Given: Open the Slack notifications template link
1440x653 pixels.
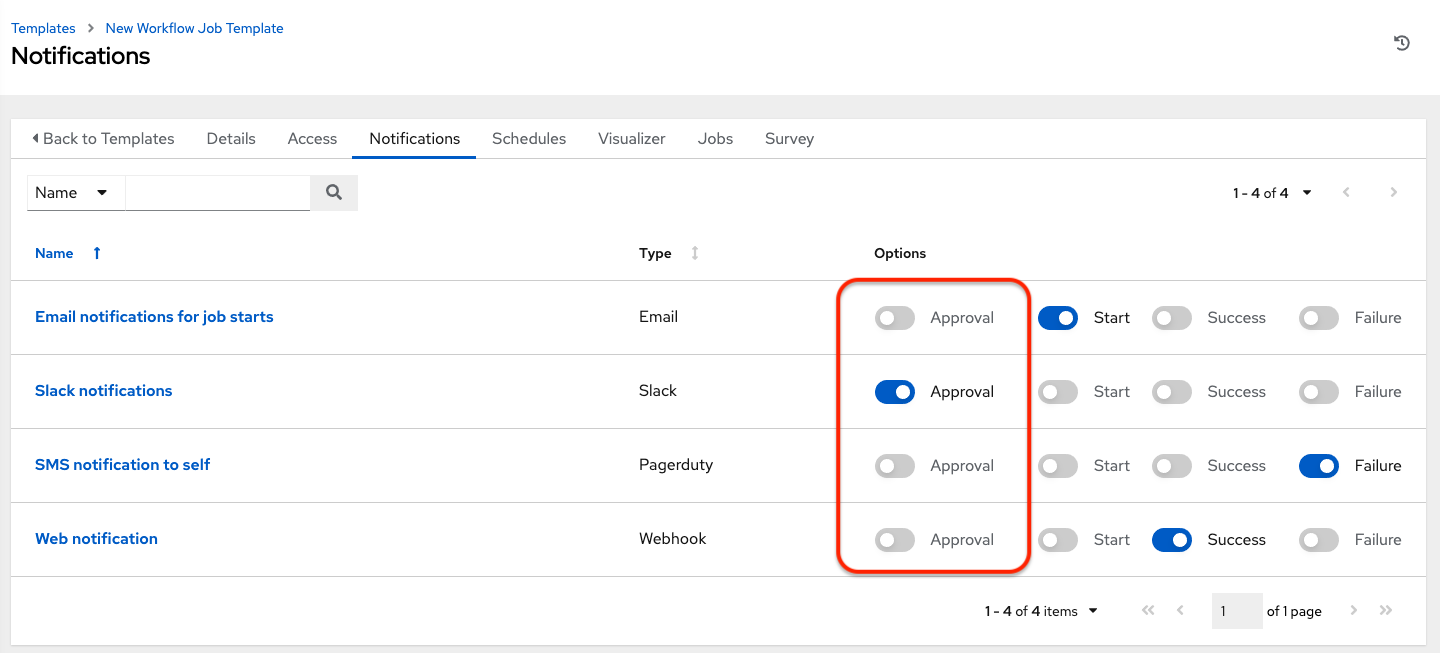Looking at the screenshot, I should 103,390.
